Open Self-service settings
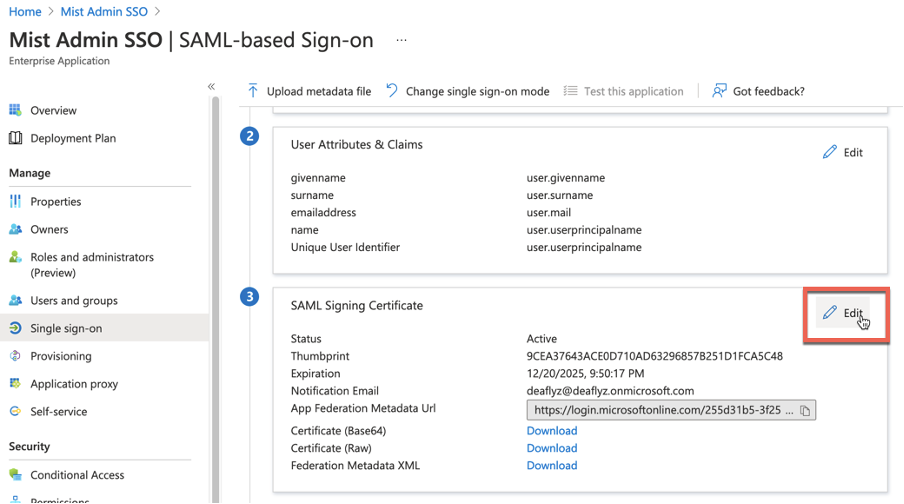The image size is (904, 504). pos(58,411)
